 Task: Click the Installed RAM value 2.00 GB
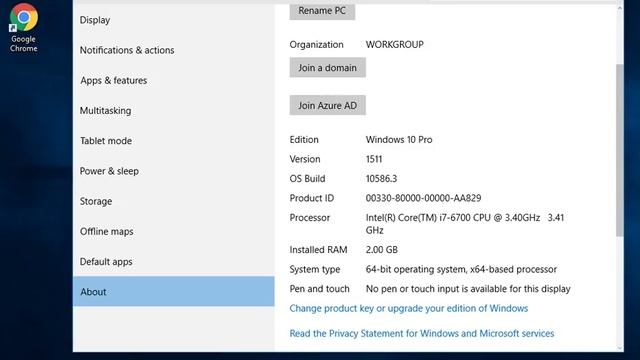click(x=382, y=250)
